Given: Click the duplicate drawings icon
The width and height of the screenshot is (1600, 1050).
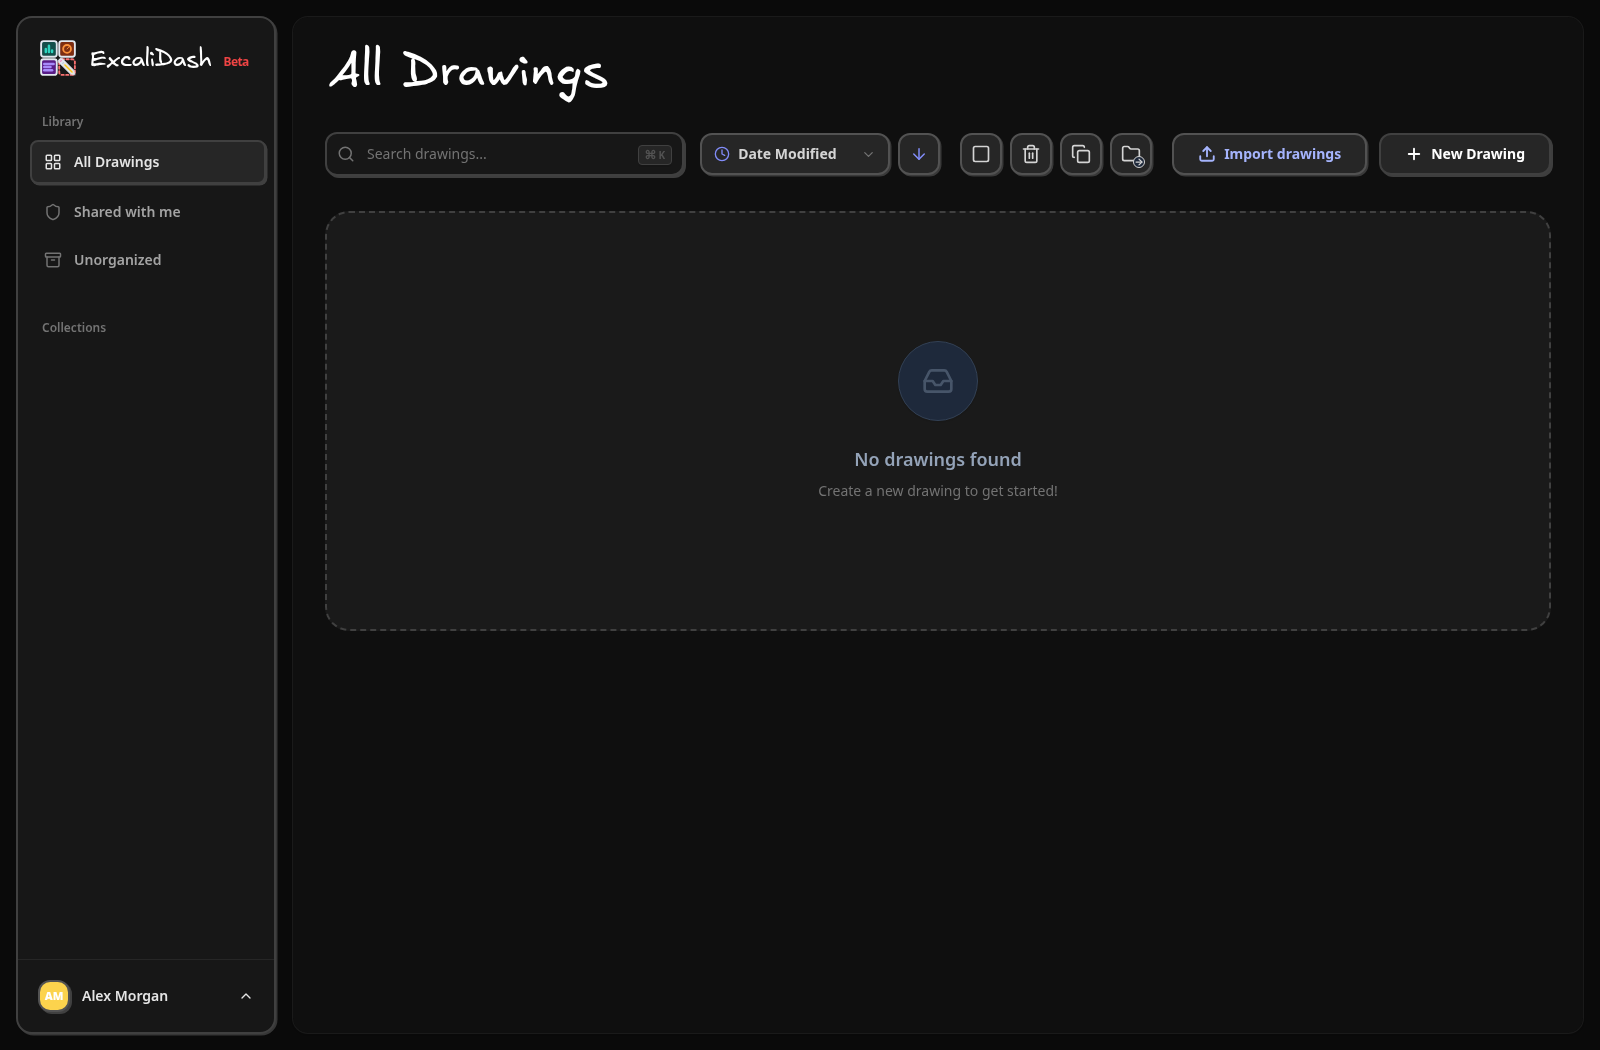Looking at the screenshot, I should tap(1081, 154).
